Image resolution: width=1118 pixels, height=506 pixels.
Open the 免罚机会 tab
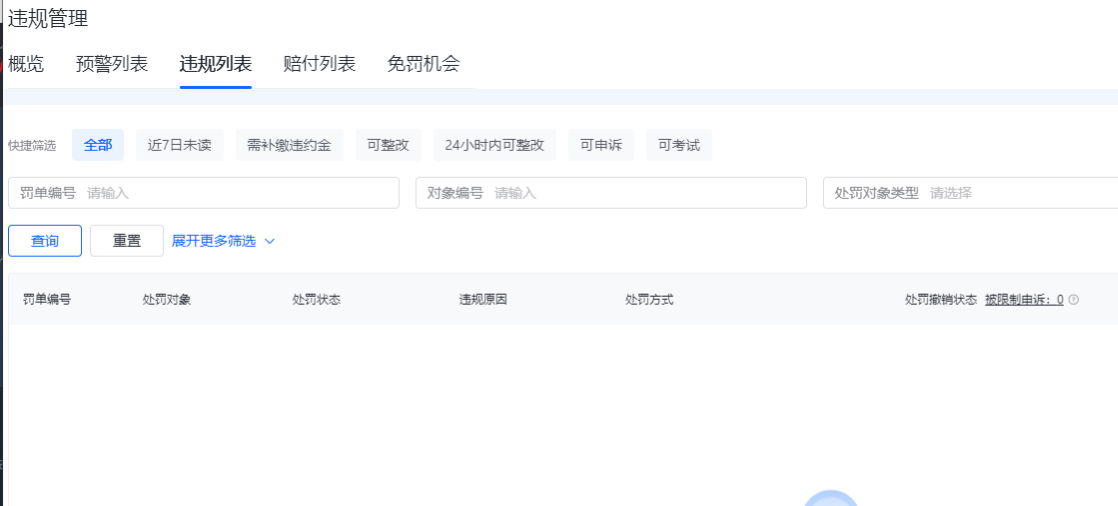click(423, 64)
